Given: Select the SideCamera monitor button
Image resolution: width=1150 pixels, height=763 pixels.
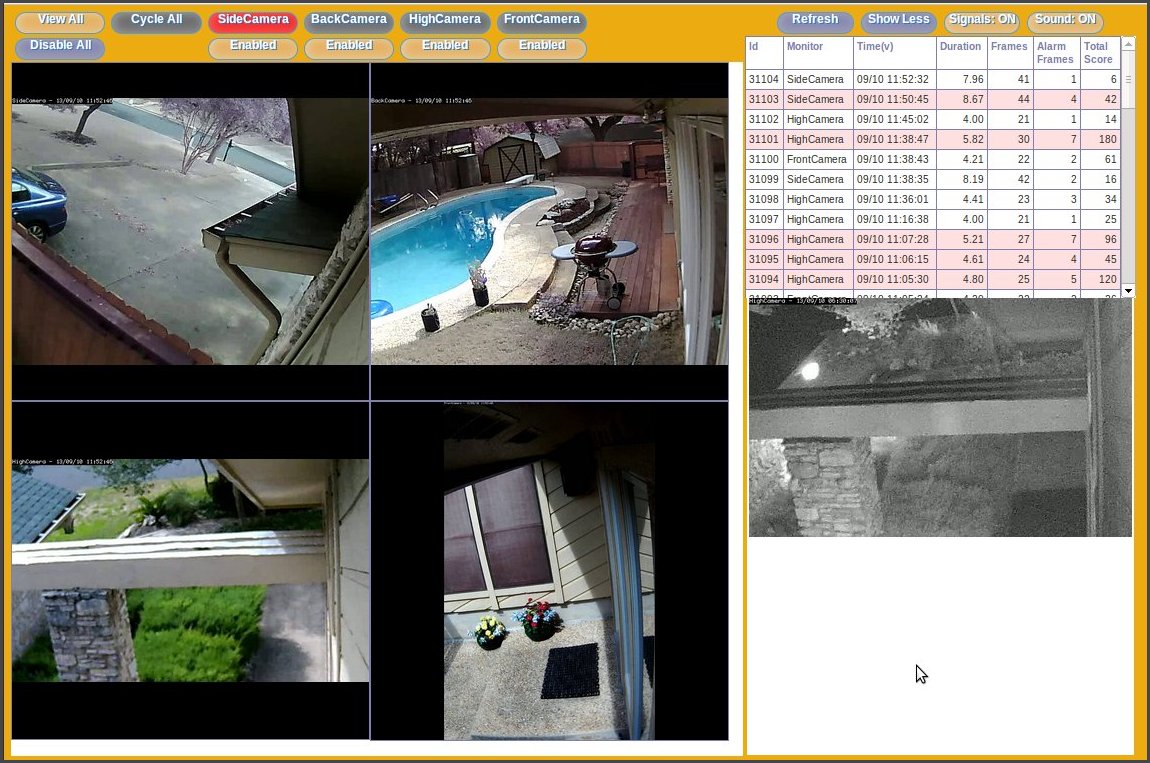Looking at the screenshot, I should [x=253, y=21].
